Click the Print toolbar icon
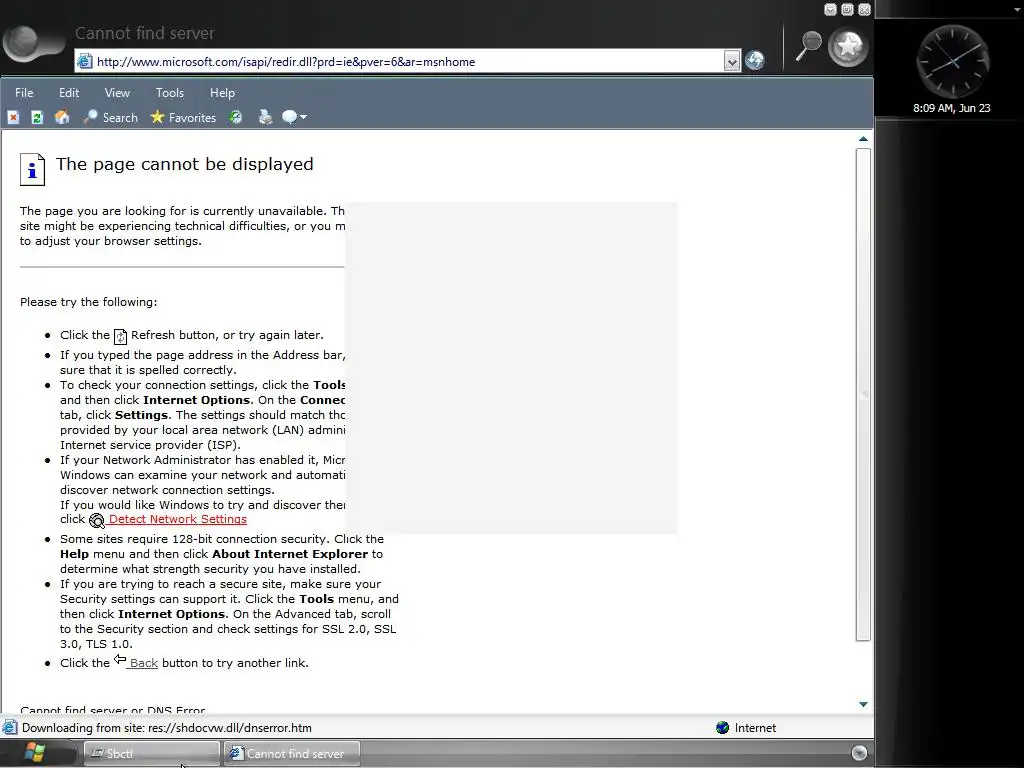1024x768 pixels. [x=265, y=118]
